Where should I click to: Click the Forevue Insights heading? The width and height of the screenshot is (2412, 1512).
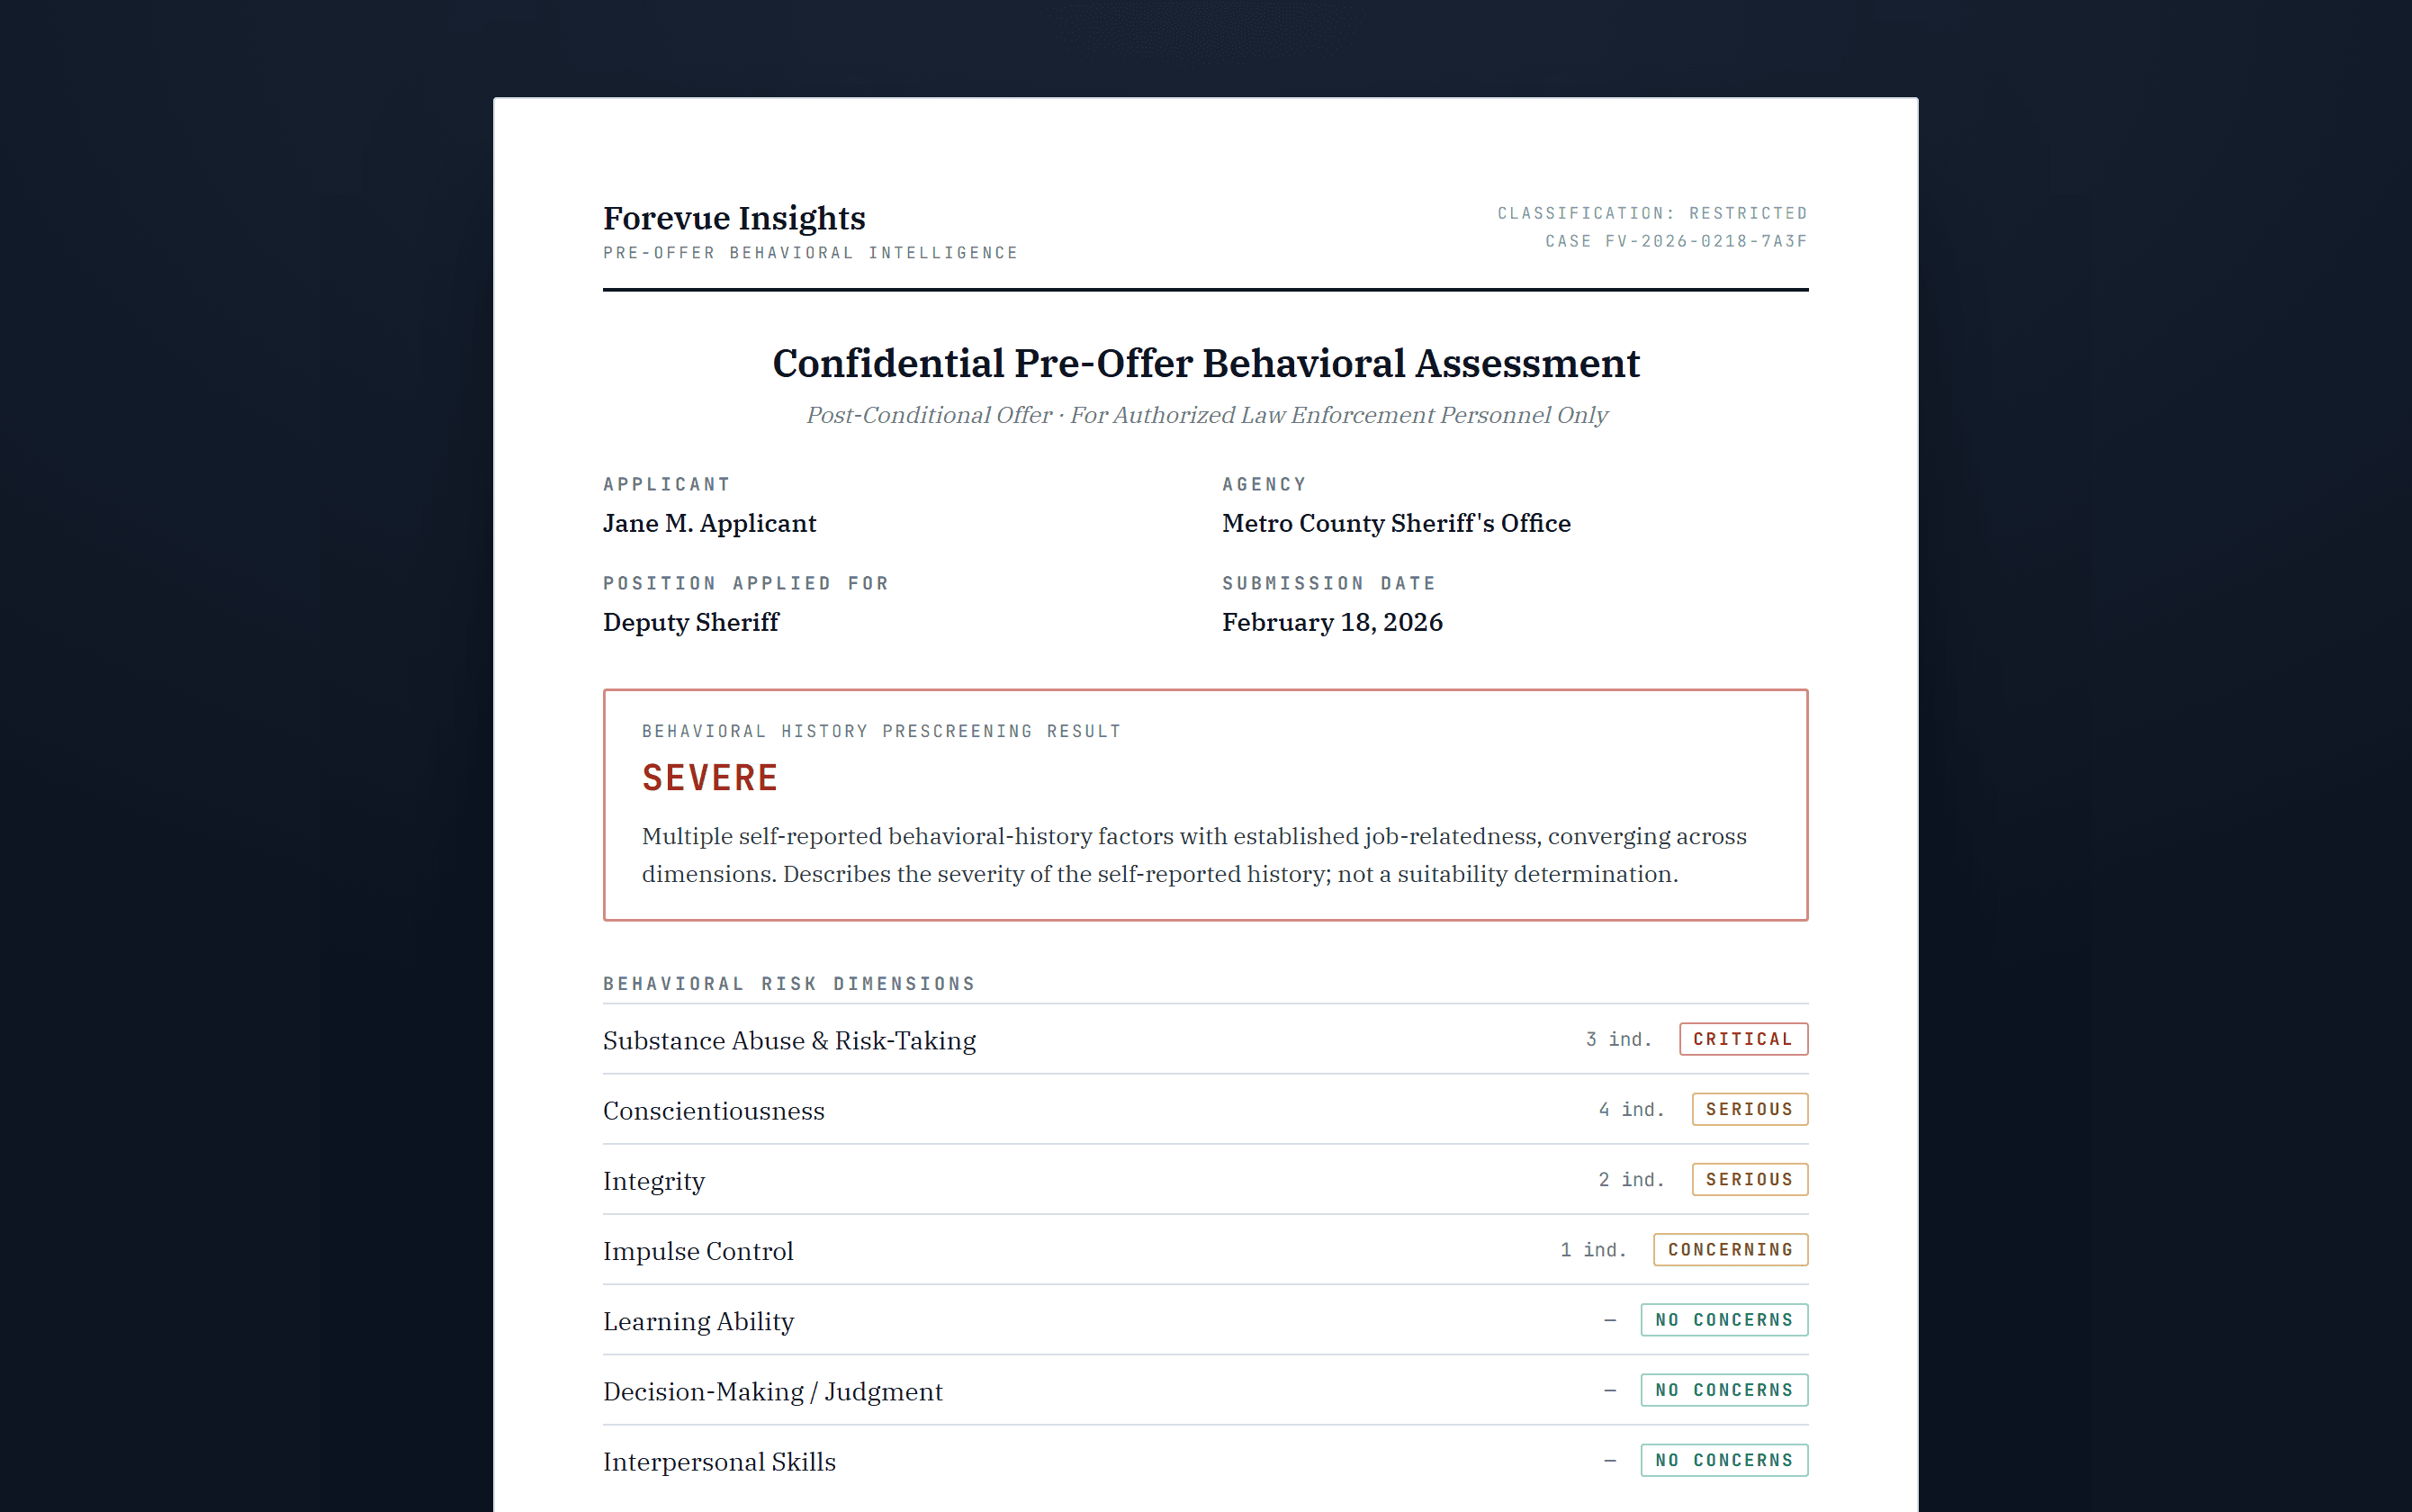coord(734,218)
